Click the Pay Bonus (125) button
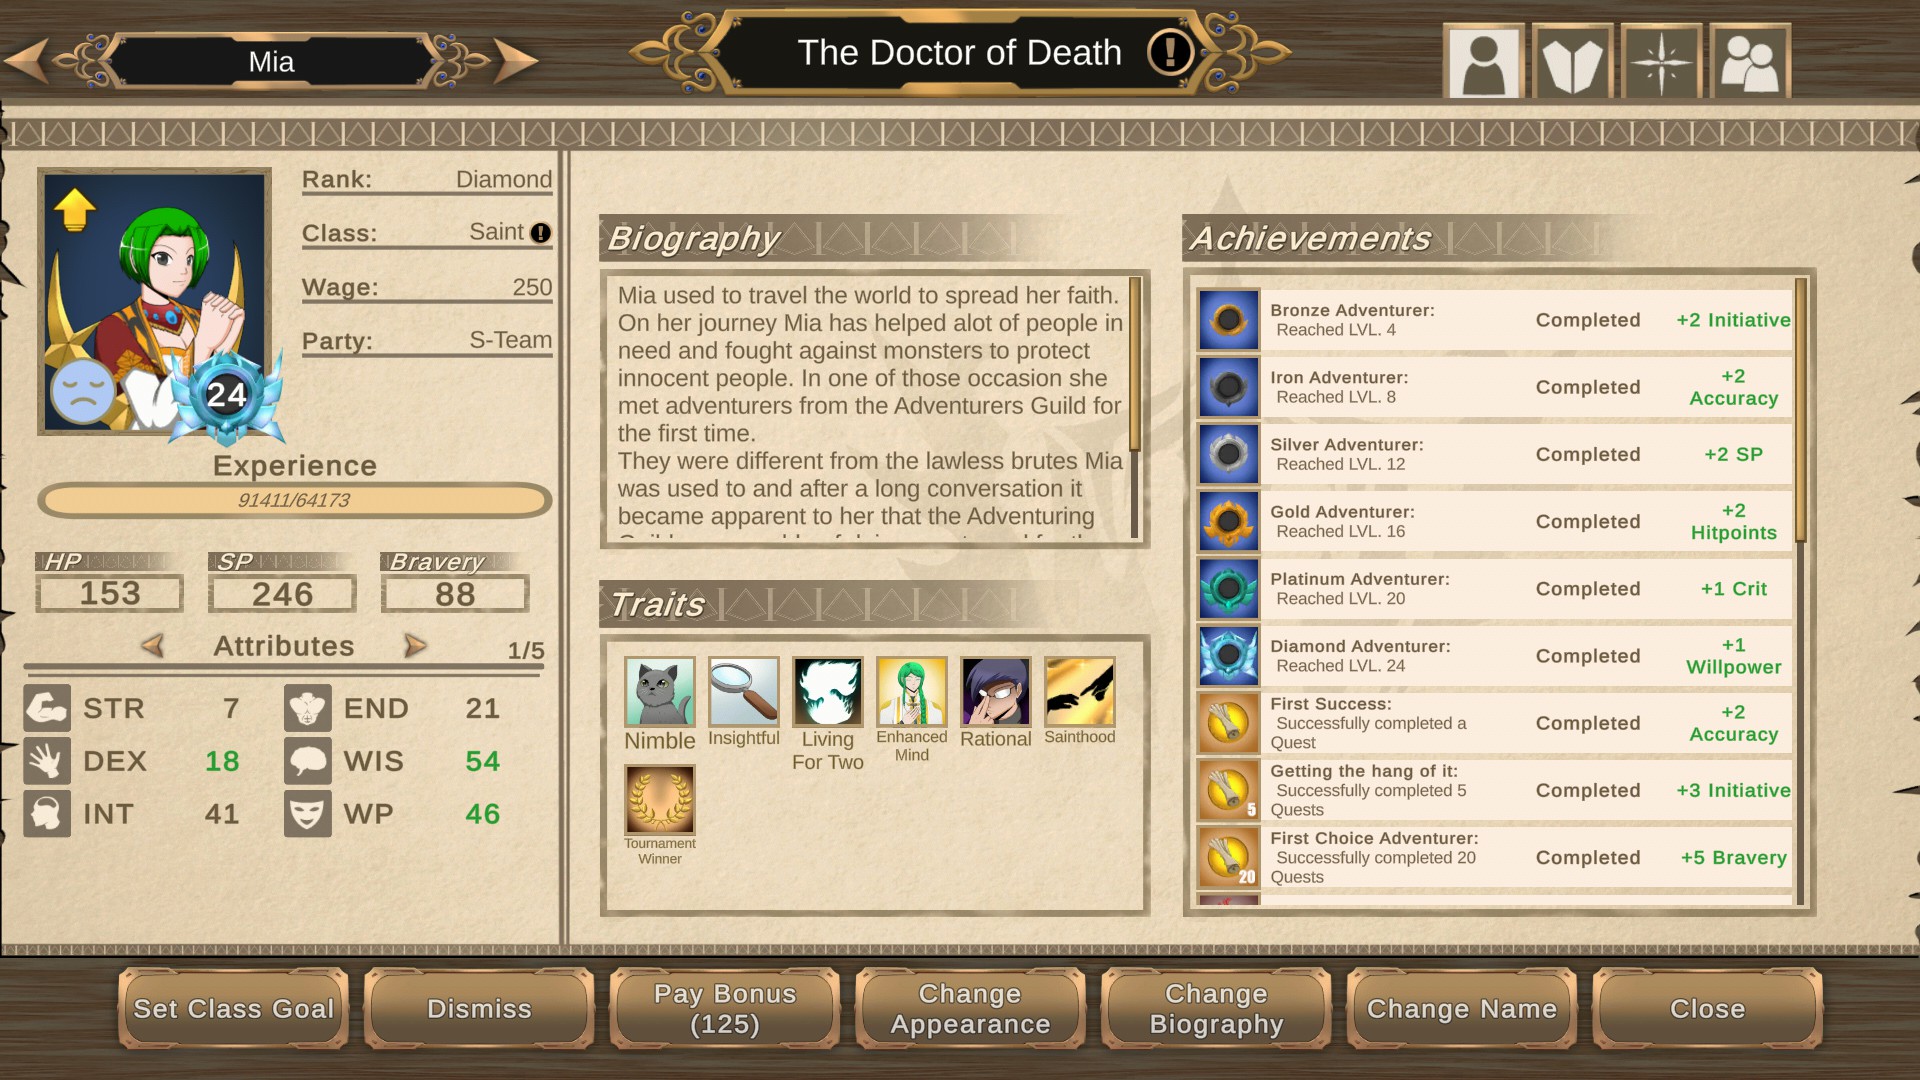Image resolution: width=1920 pixels, height=1080 pixels. (725, 1009)
